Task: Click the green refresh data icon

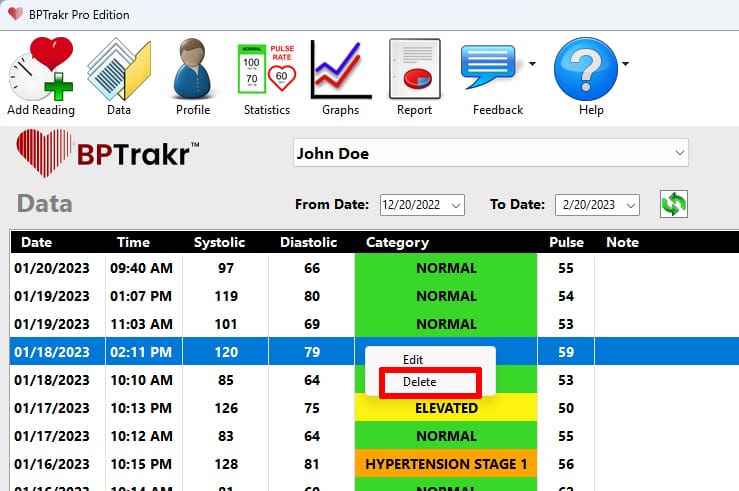Action: click(673, 204)
